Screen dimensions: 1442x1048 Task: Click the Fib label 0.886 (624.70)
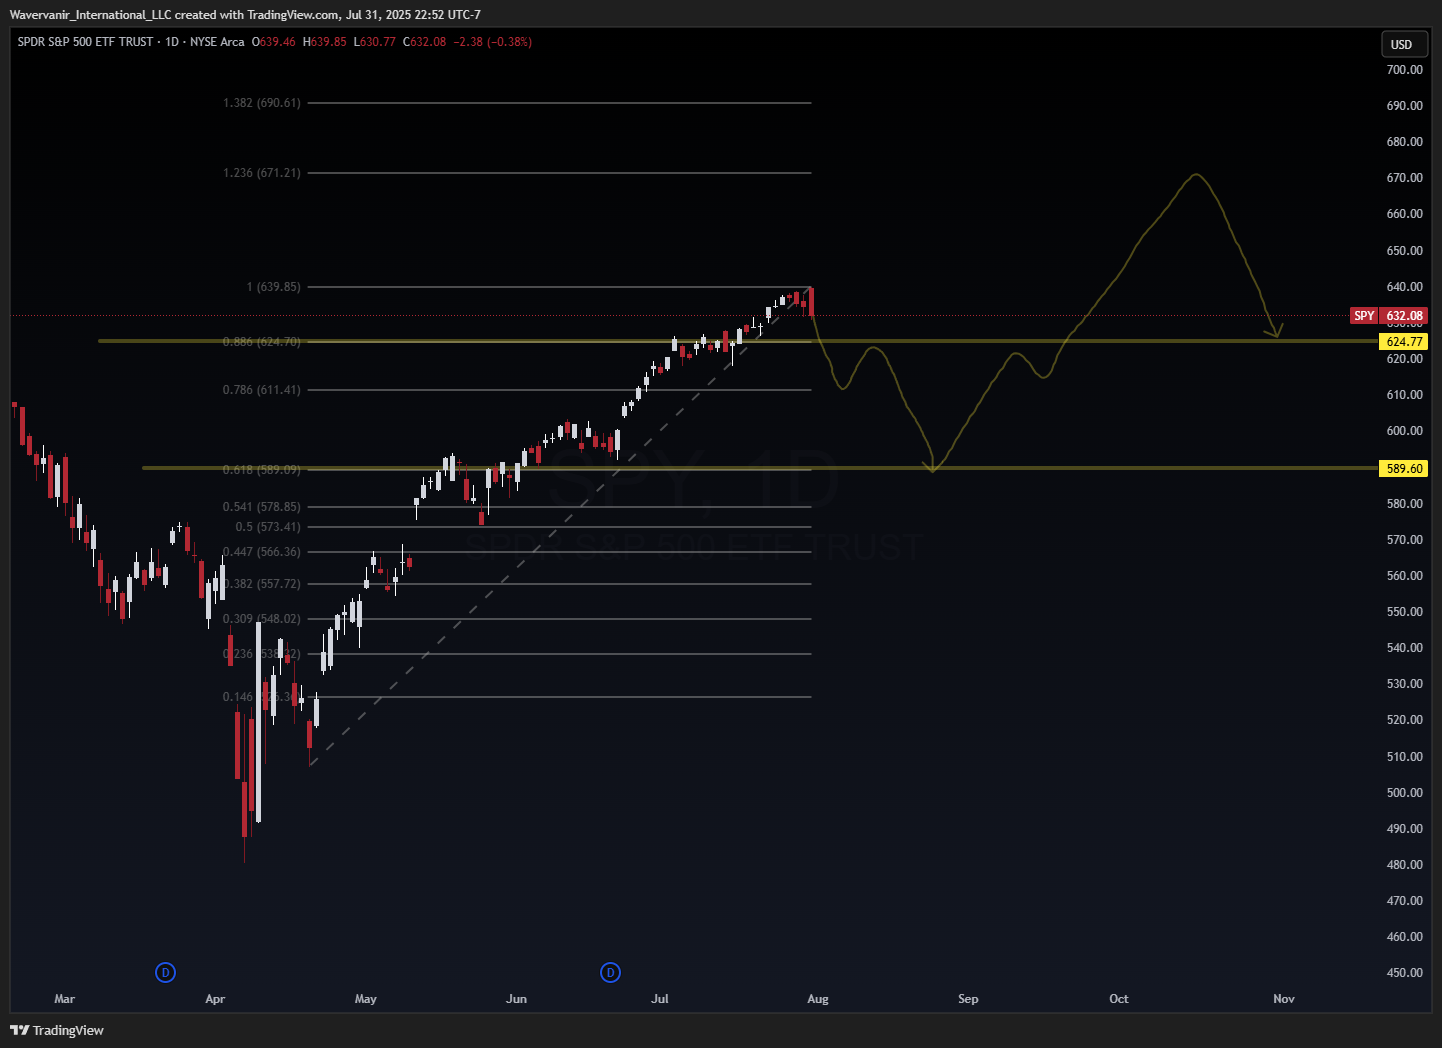click(262, 342)
